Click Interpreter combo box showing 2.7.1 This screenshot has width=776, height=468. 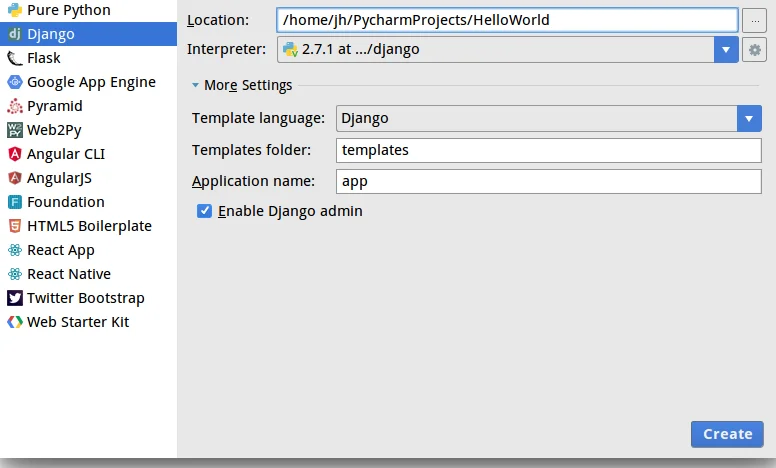tap(508, 49)
